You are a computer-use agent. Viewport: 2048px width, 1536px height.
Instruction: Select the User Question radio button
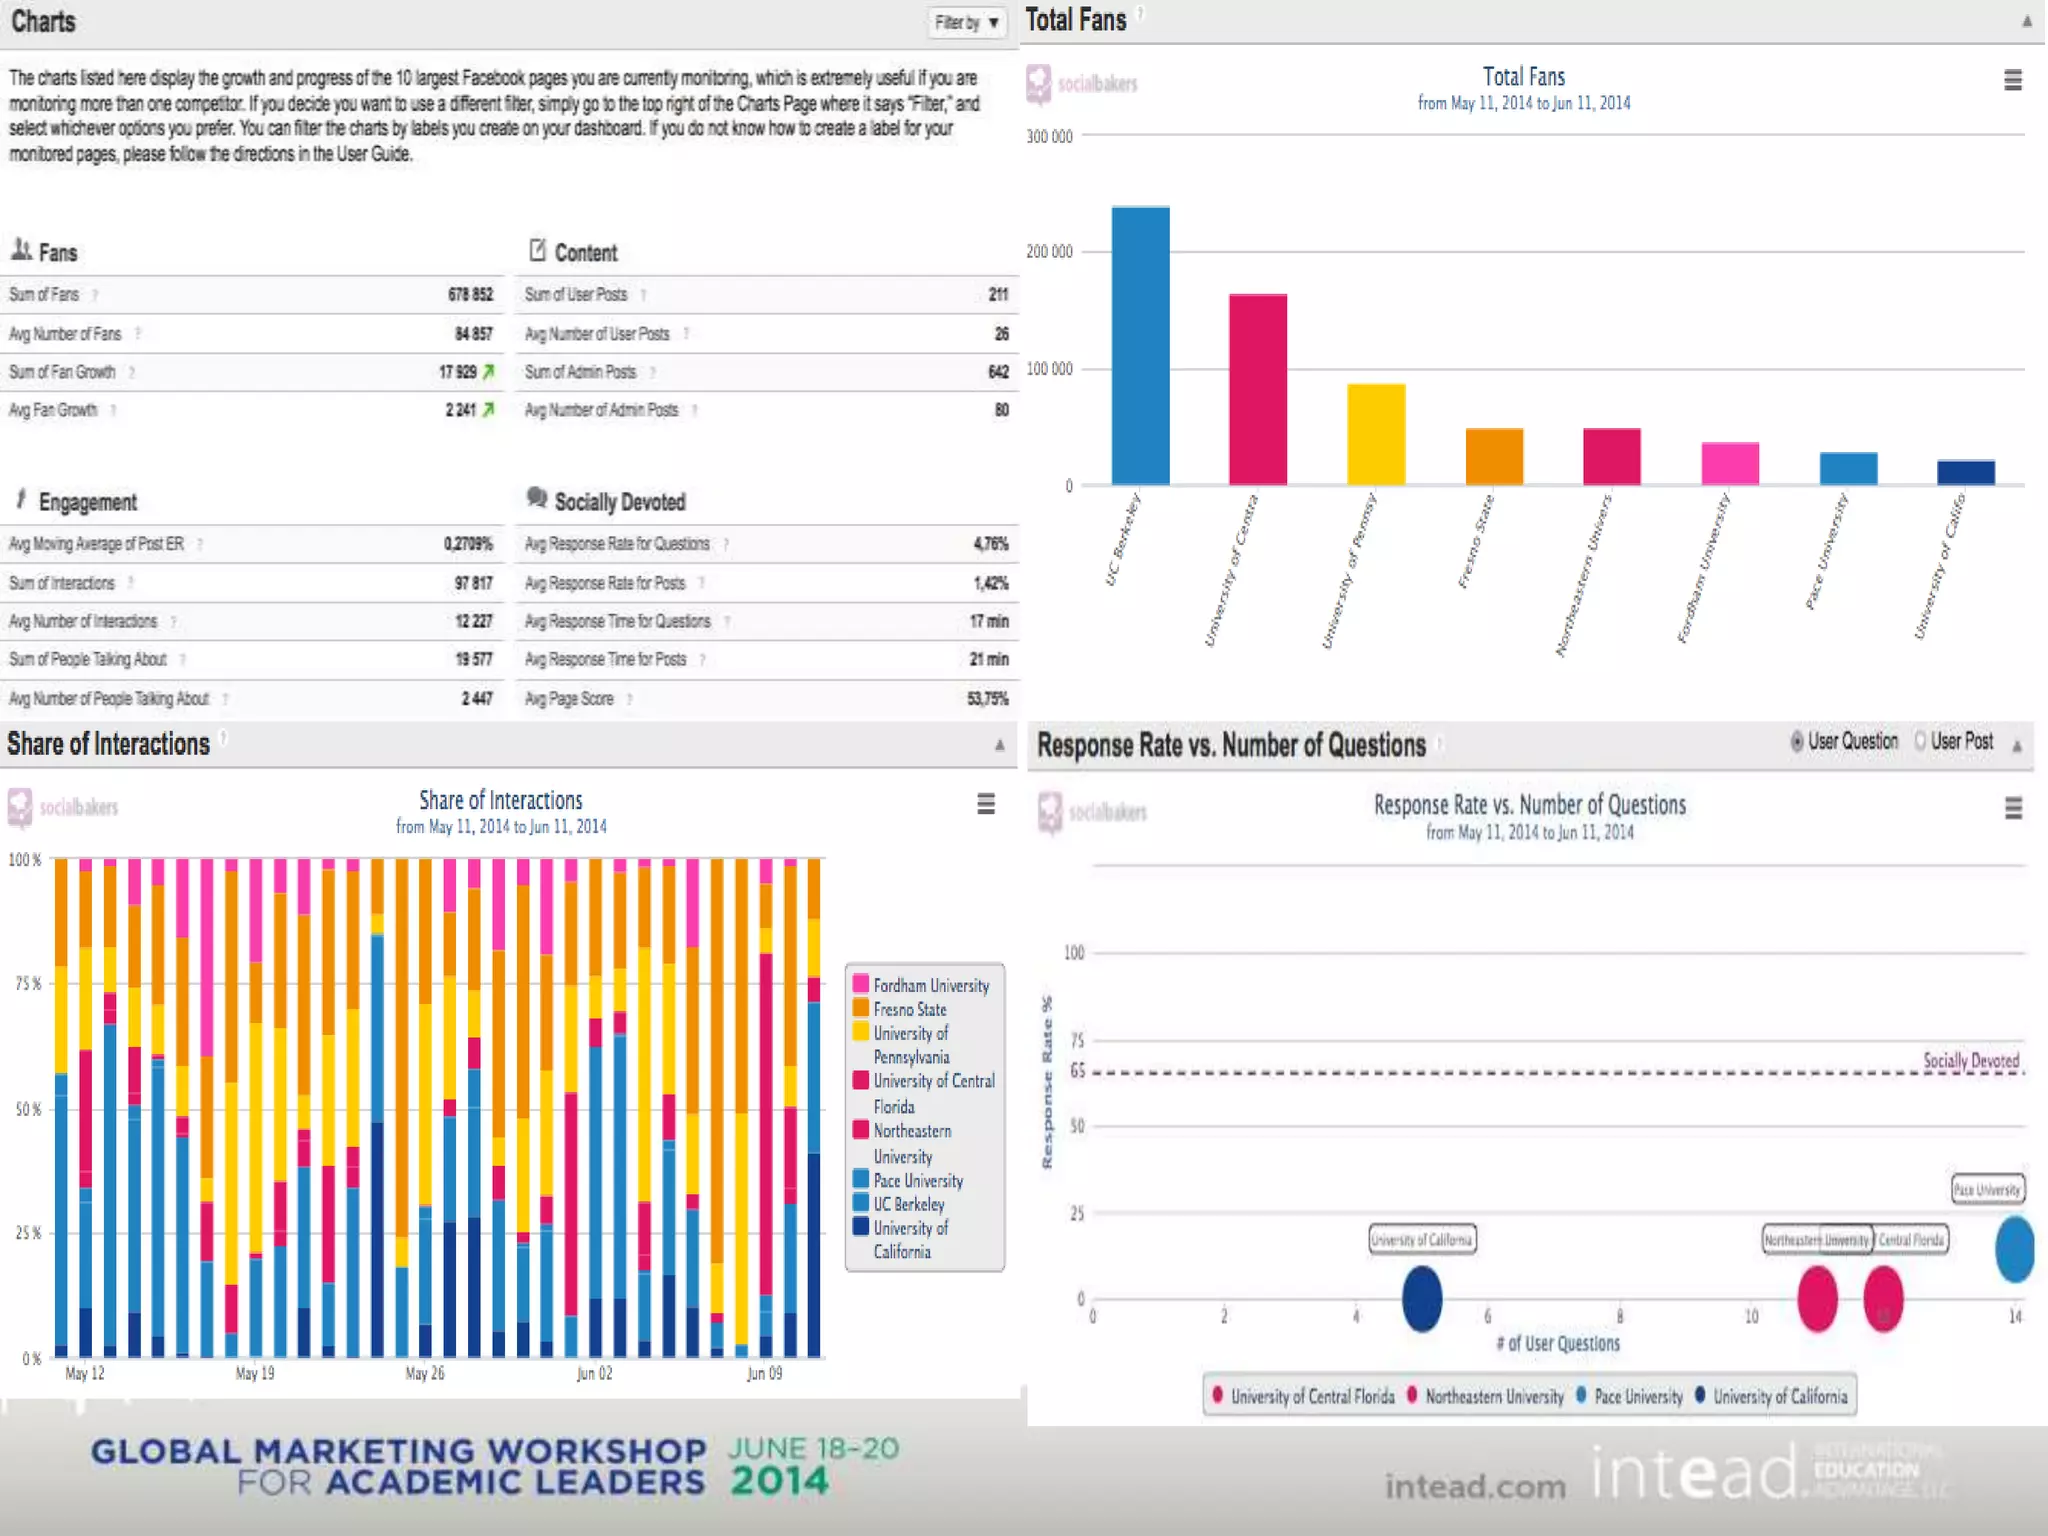(x=1797, y=741)
